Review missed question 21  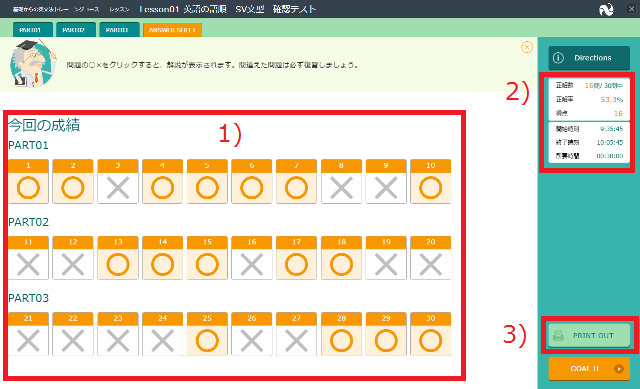pos(28,334)
